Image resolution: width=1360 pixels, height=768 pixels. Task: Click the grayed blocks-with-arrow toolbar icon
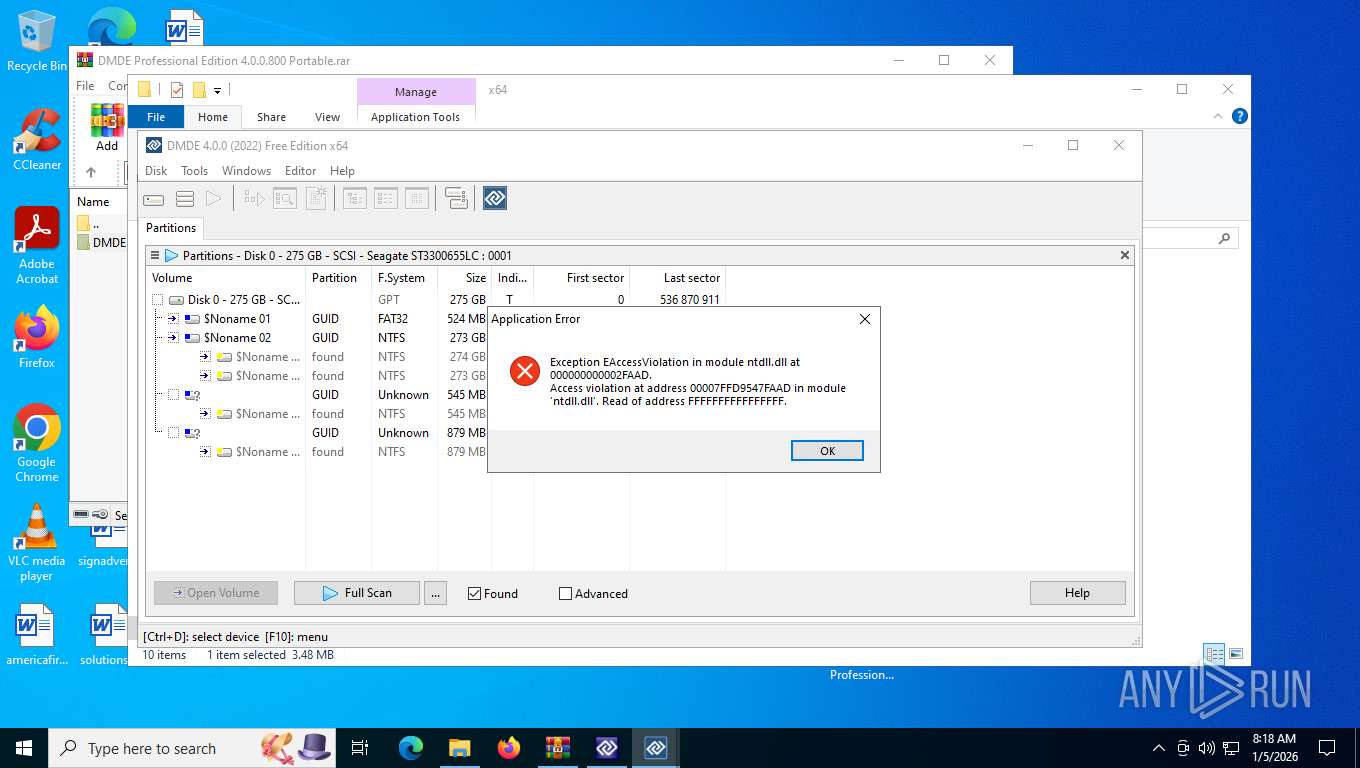[255, 199]
